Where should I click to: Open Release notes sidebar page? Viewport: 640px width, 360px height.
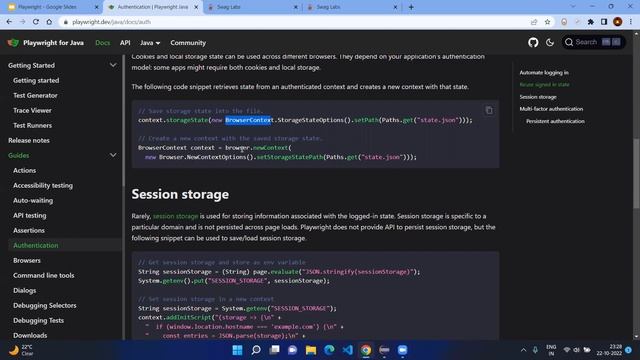[x=29, y=140]
